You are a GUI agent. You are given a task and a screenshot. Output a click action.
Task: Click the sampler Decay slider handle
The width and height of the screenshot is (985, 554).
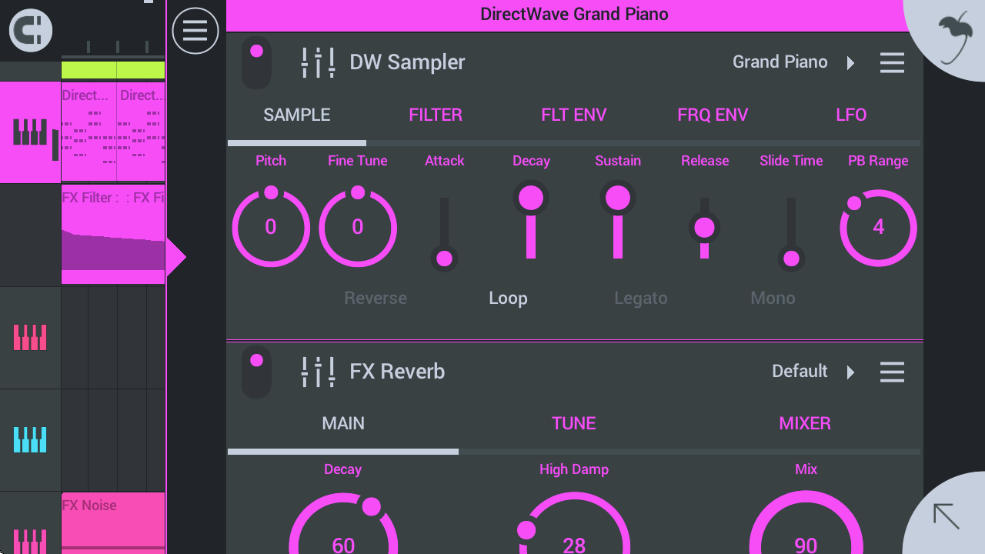tap(531, 198)
